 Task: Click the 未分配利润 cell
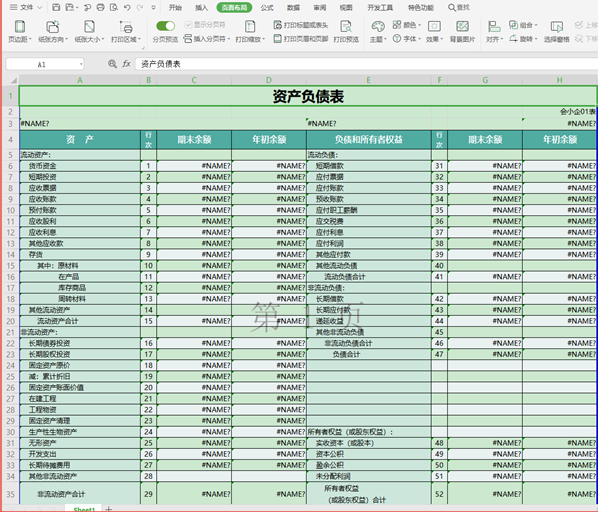(x=369, y=476)
